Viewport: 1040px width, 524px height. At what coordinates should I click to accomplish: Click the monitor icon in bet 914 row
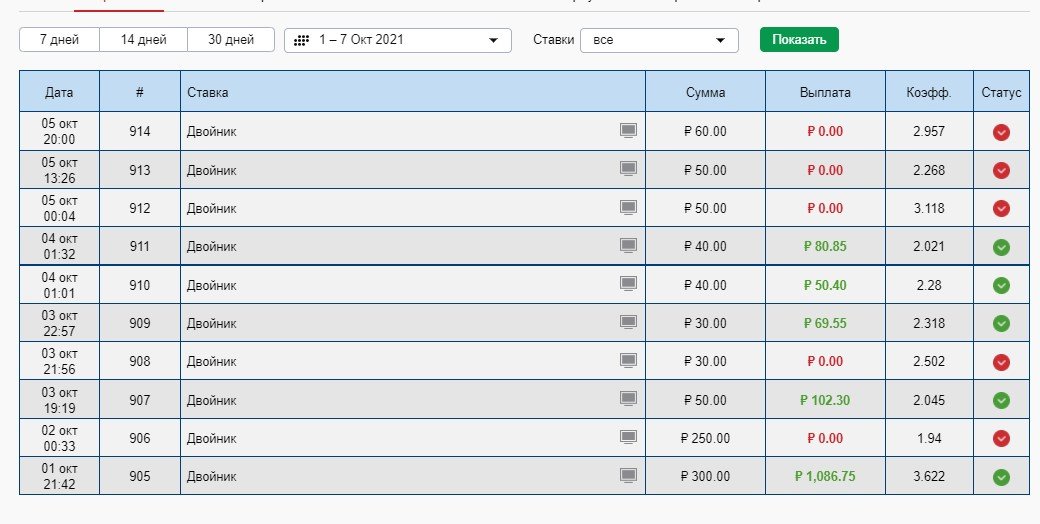pos(628,131)
